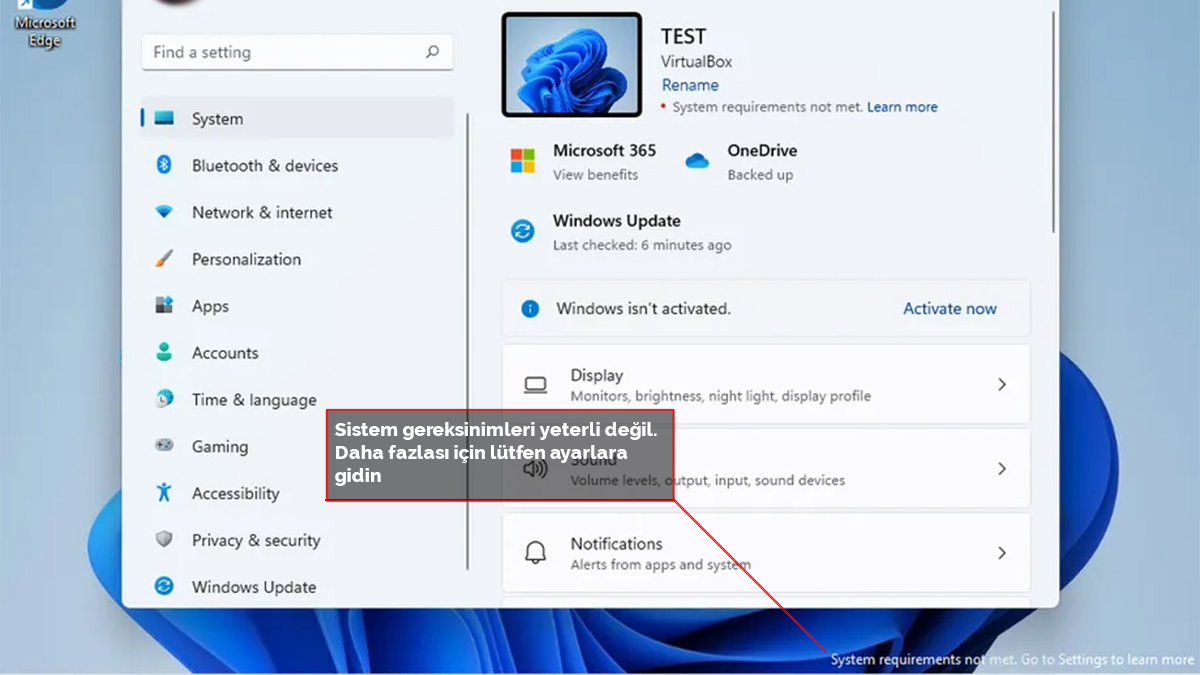Click the OneDrive cloud icon
The width and height of the screenshot is (1200, 675).
[x=697, y=161]
